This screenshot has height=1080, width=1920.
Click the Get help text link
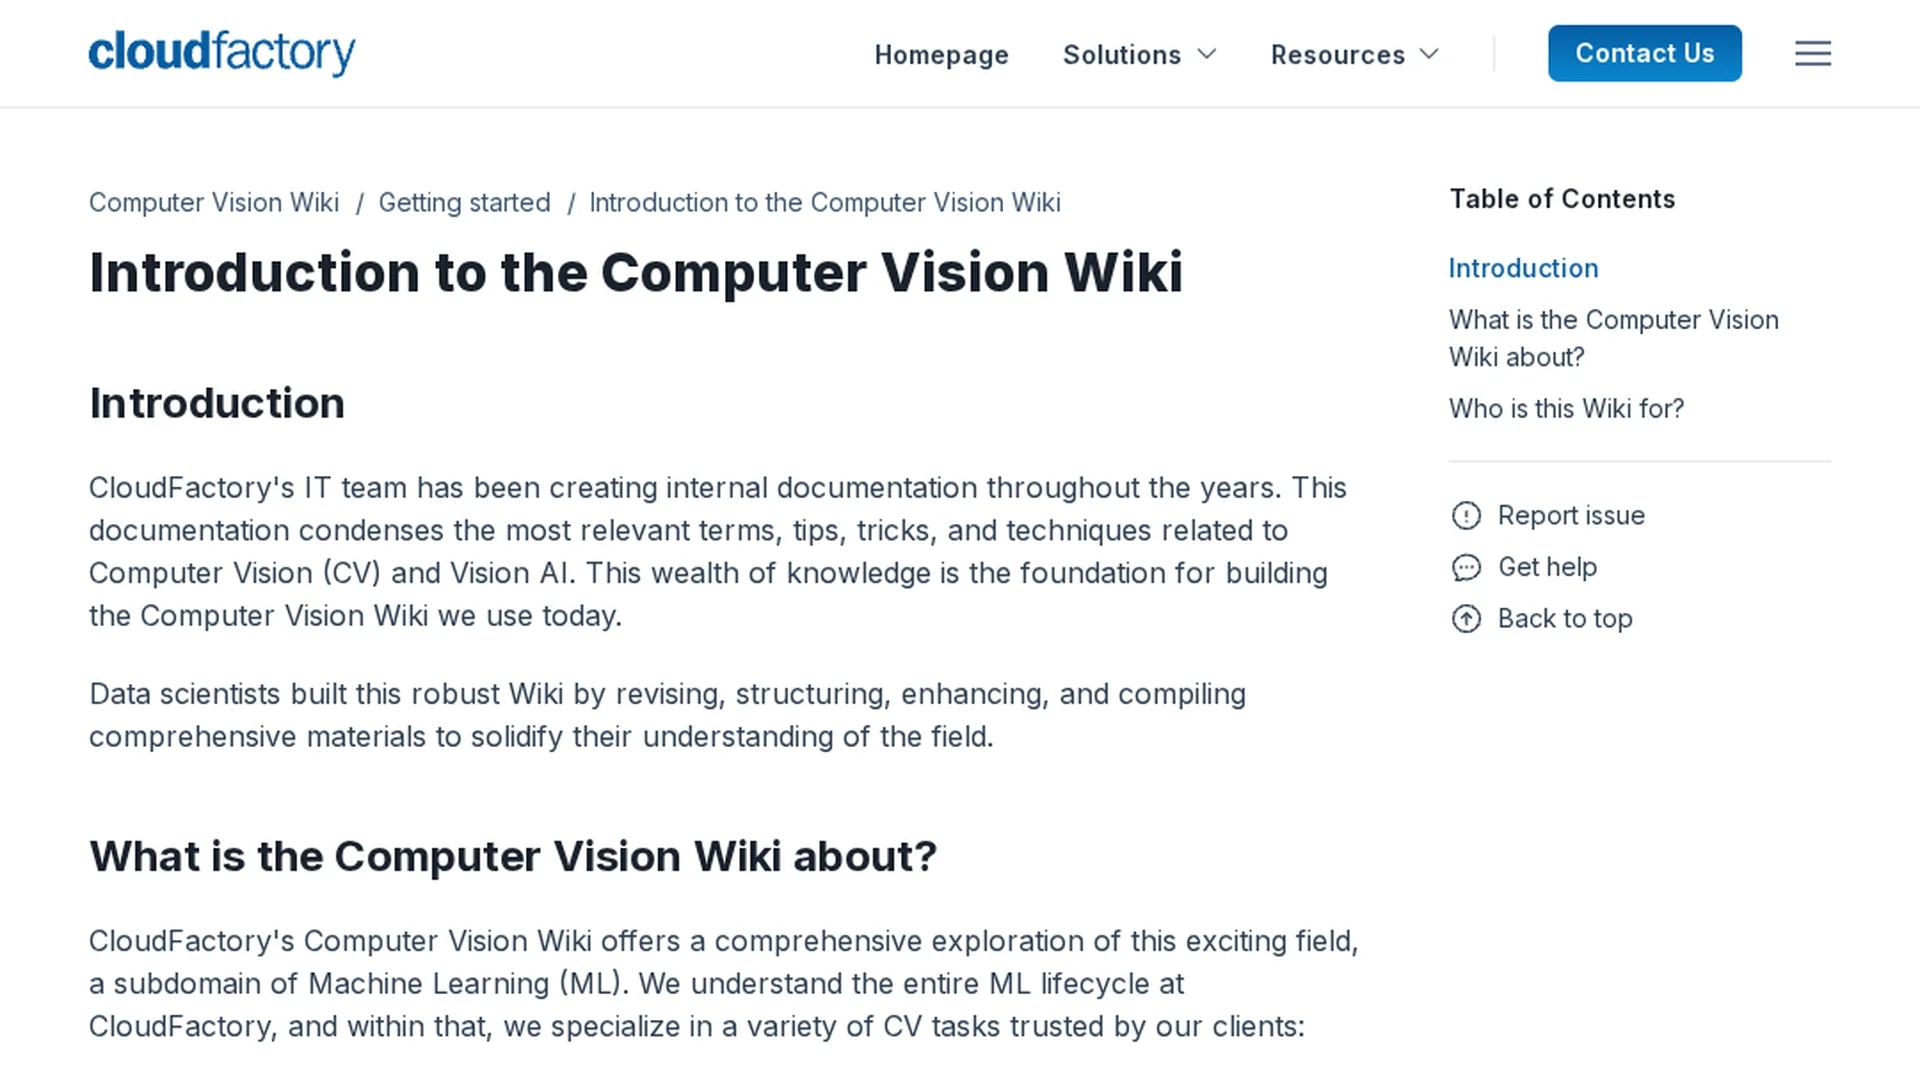tap(1547, 567)
